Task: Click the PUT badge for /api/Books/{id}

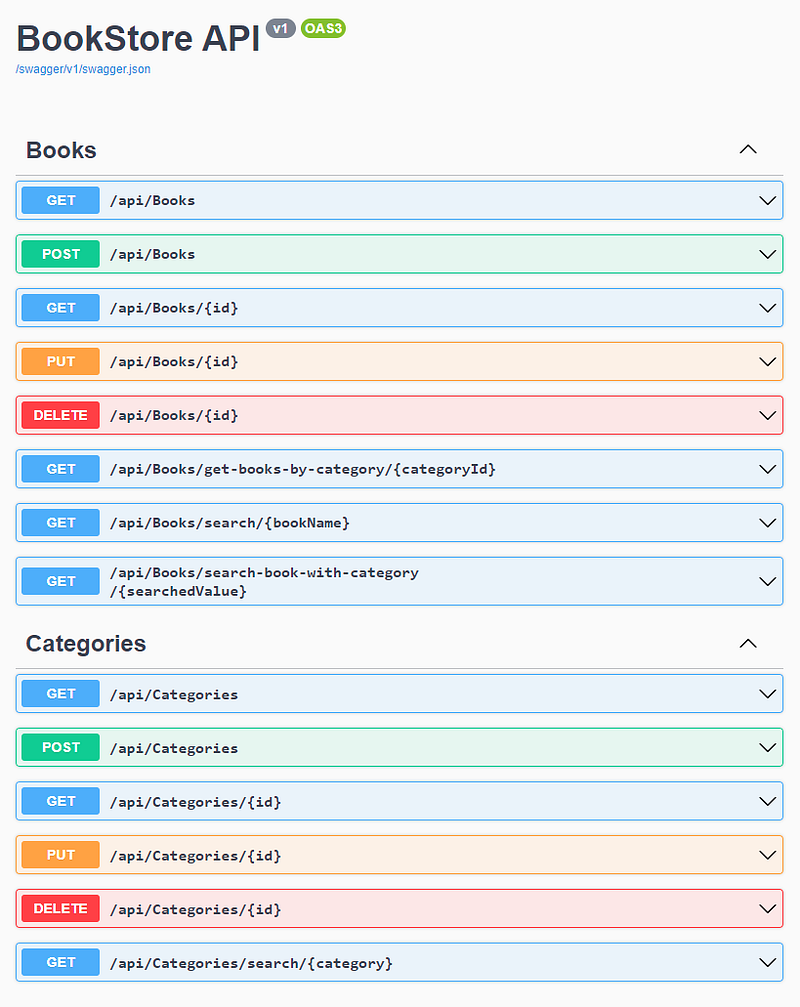Action: pyautogui.click(x=61, y=361)
